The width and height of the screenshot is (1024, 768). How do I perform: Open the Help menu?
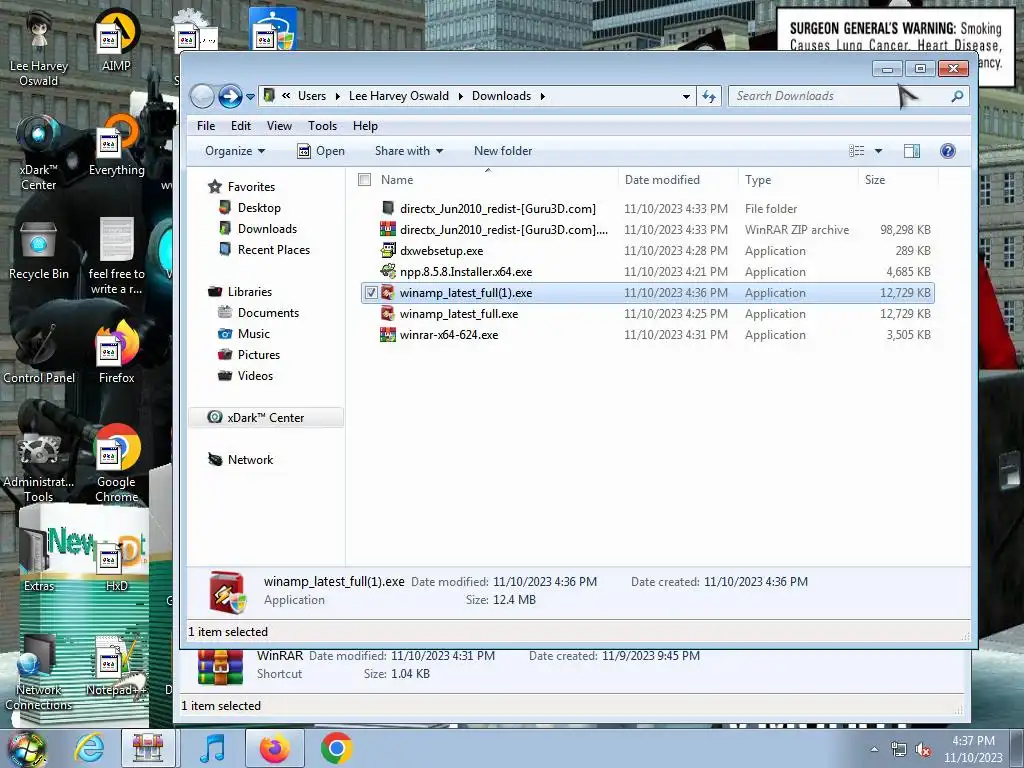click(x=365, y=125)
